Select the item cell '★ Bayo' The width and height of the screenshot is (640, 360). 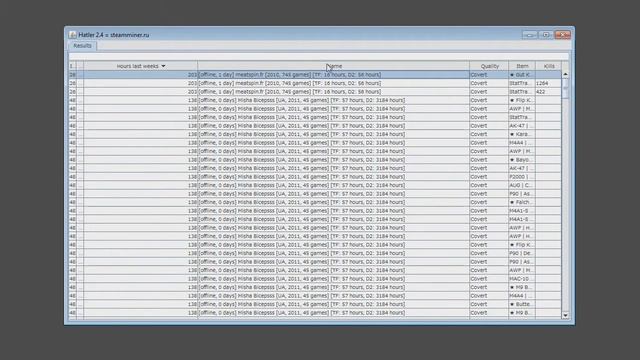tap(522, 160)
